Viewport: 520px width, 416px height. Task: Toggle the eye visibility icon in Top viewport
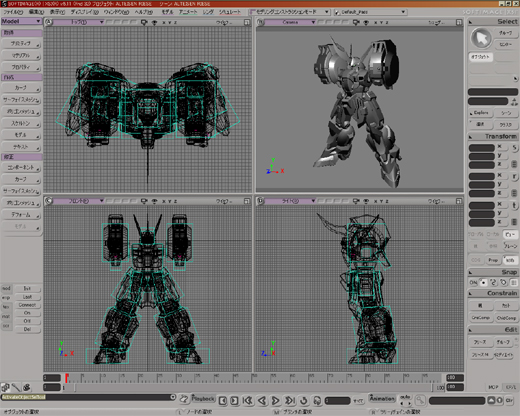[x=154, y=22]
